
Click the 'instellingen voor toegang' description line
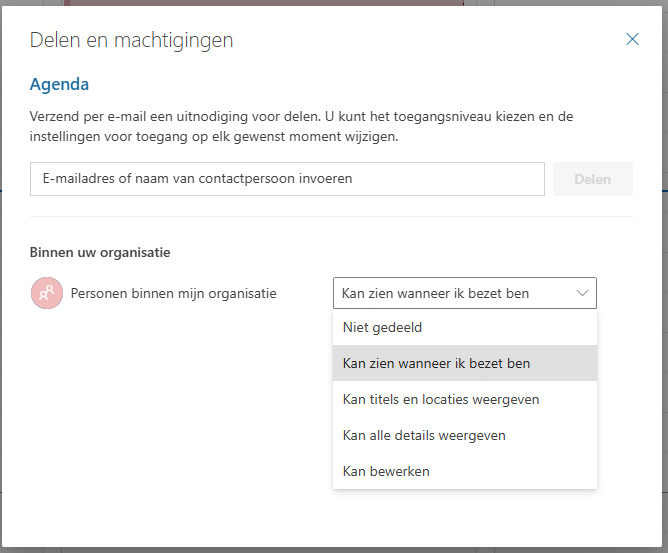point(214,136)
